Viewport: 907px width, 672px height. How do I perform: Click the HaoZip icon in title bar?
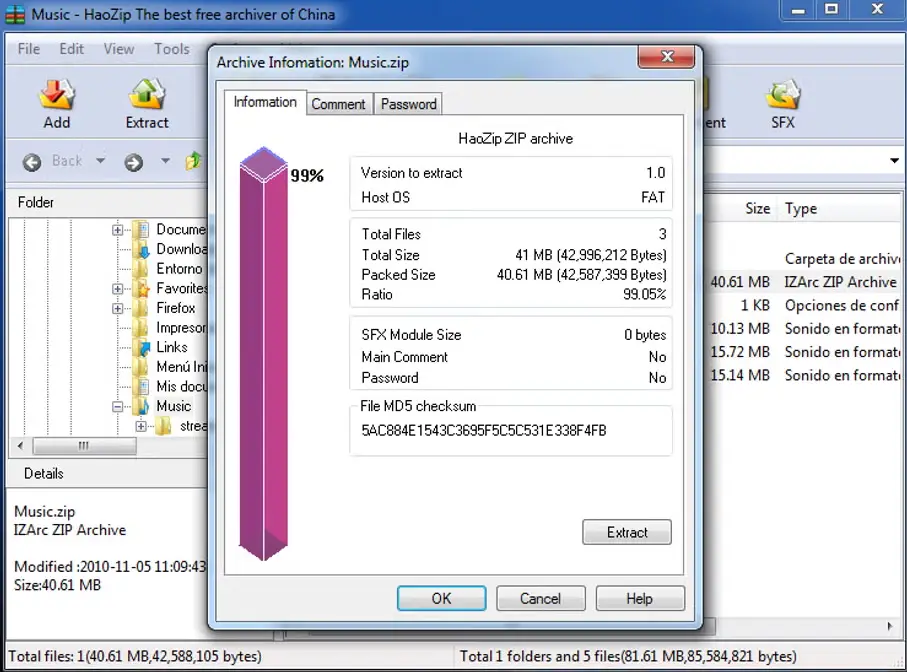(15, 15)
